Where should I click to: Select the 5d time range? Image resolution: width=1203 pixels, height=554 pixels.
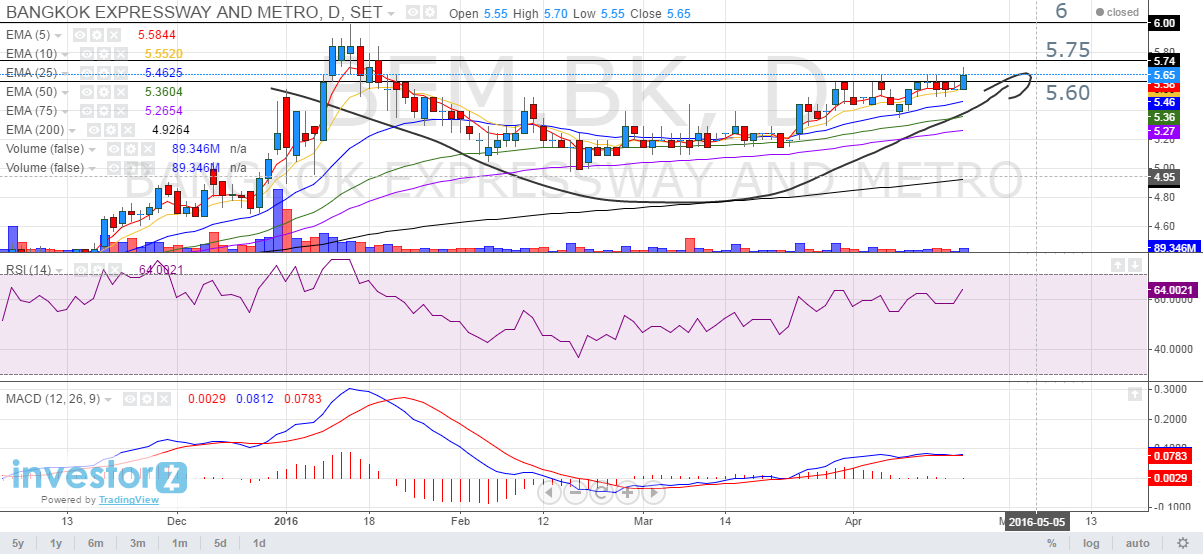coord(219,543)
